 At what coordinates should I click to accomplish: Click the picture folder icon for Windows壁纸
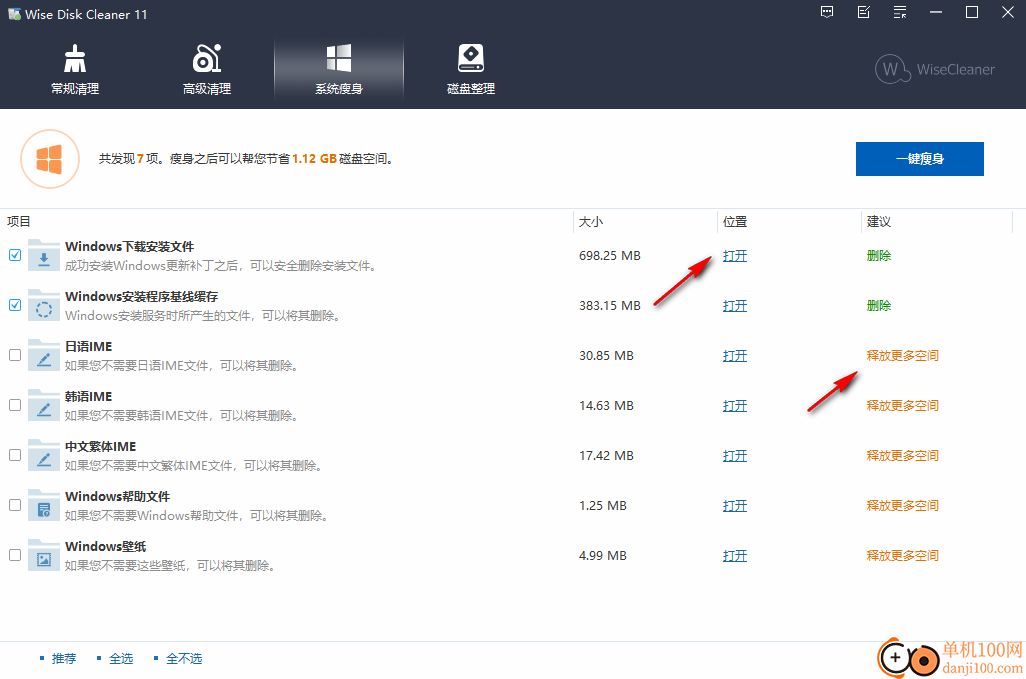coord(44,555)
